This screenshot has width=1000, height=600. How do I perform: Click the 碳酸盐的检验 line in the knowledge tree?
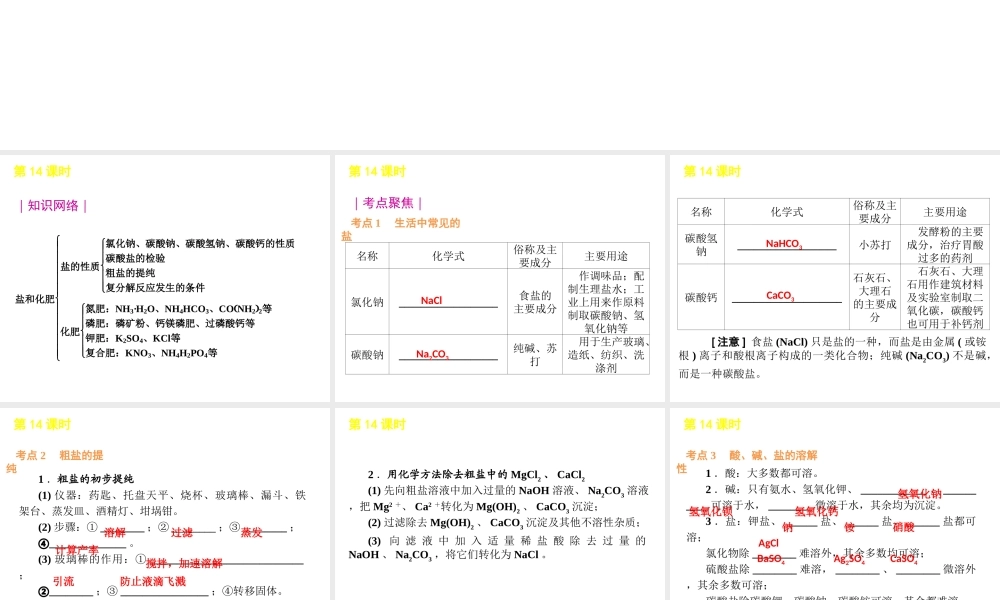pos(135,258)
